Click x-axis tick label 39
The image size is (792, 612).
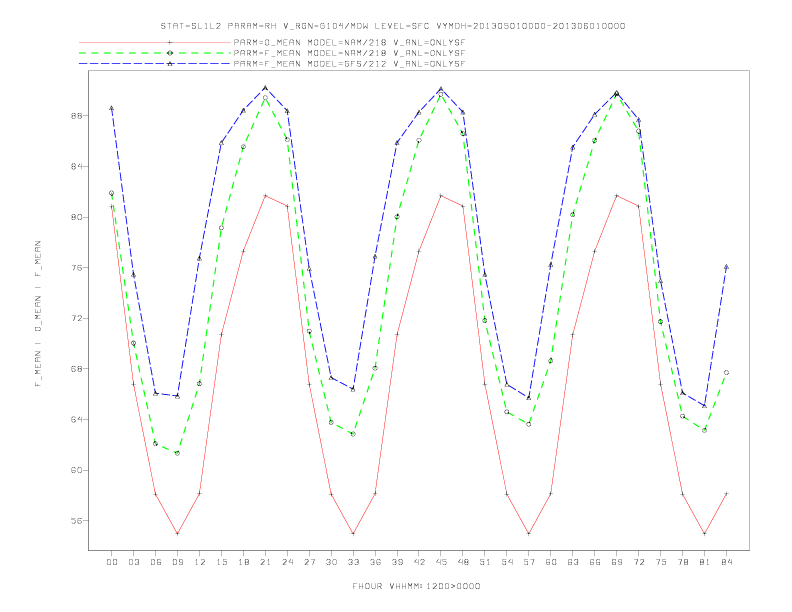(397, 562)
